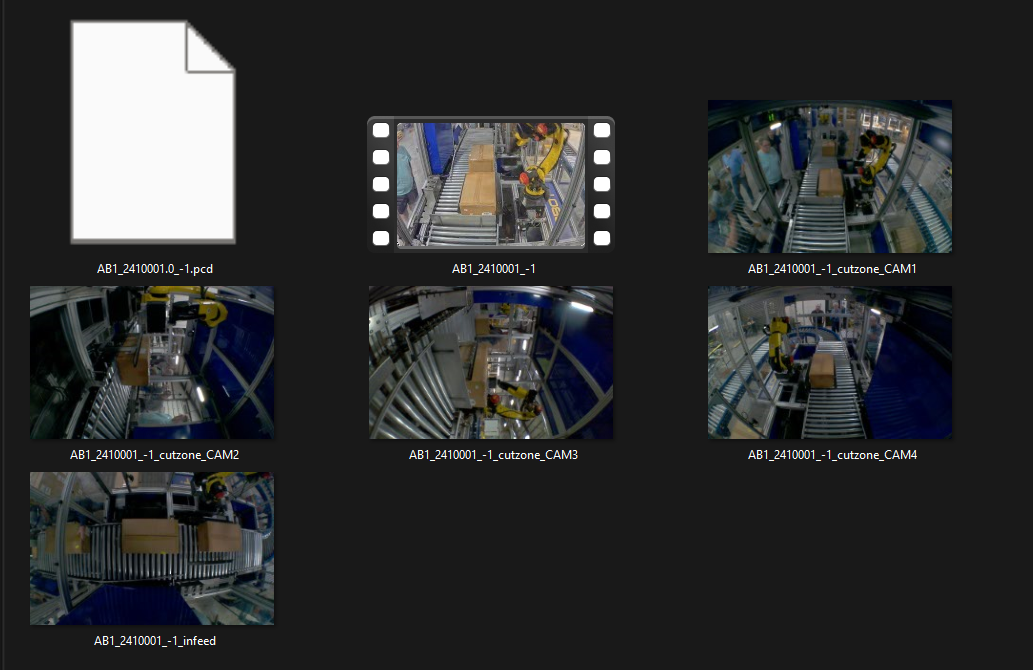Click the cutzone_CAM3 image thumbnail
1033x670 pixels.
pyautogui.click(x=490, y=362)
